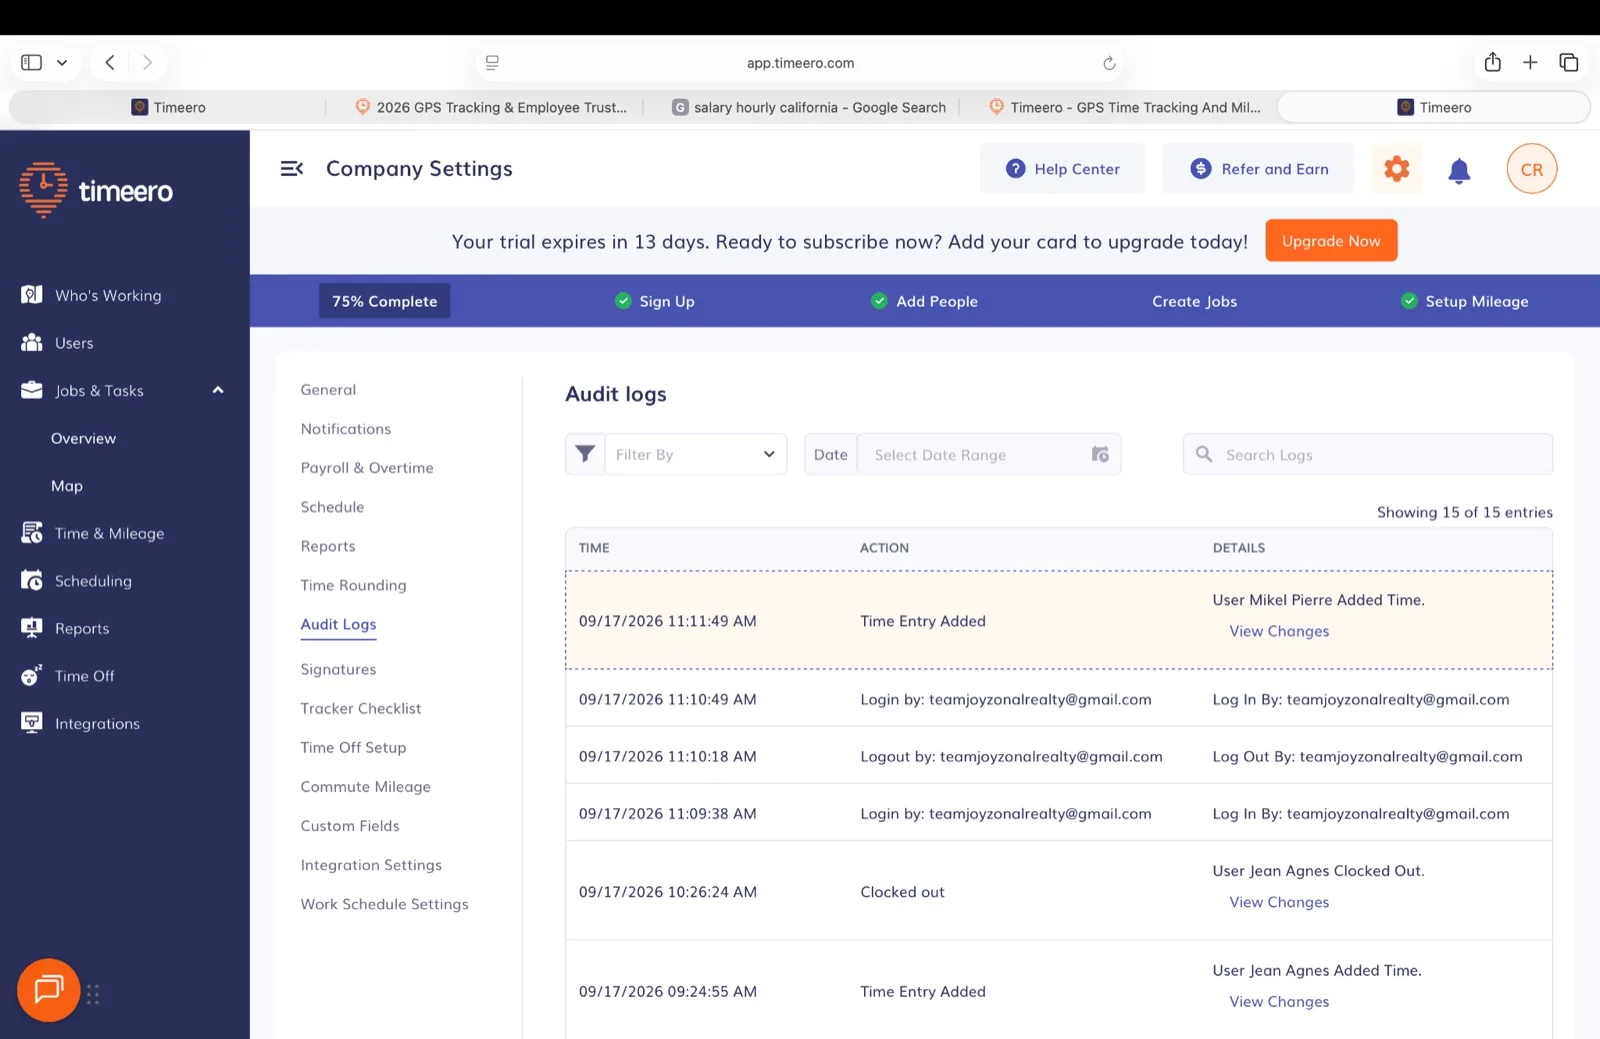
Task: Collapse the Jobs & Tasks section chevron
Action: (218, 390)
